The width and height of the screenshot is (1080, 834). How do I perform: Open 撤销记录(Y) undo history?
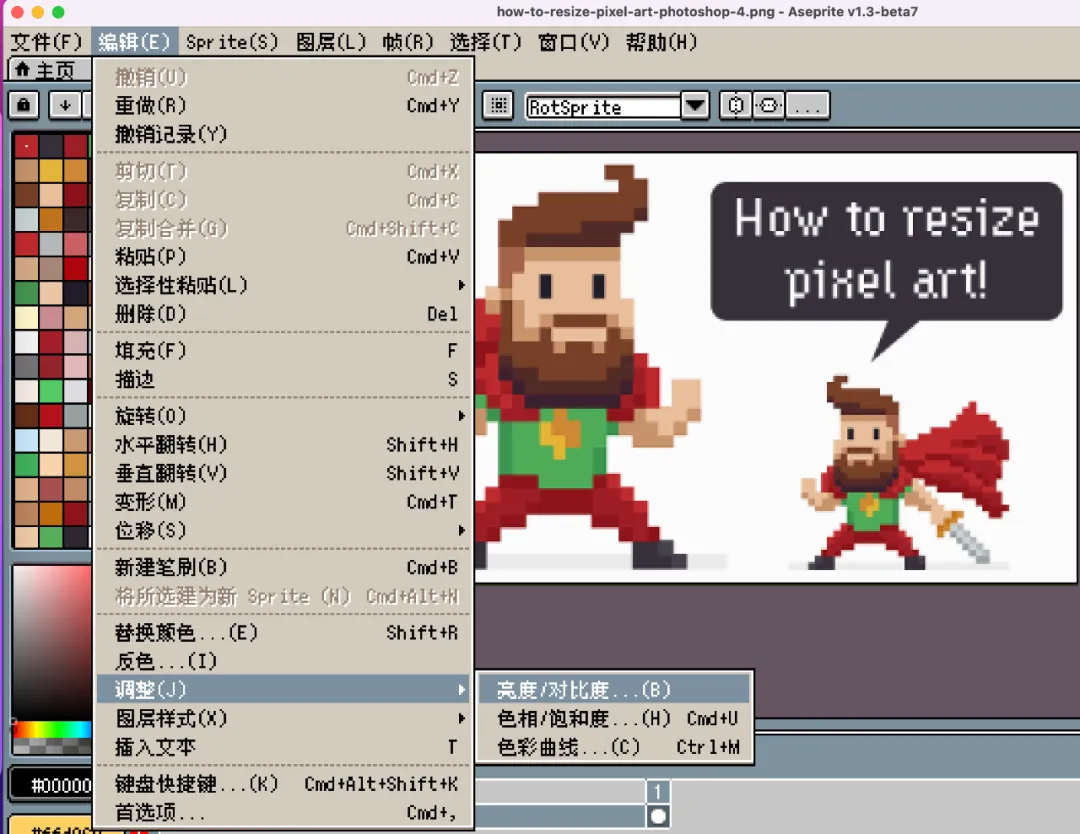[x=283, y=134]
